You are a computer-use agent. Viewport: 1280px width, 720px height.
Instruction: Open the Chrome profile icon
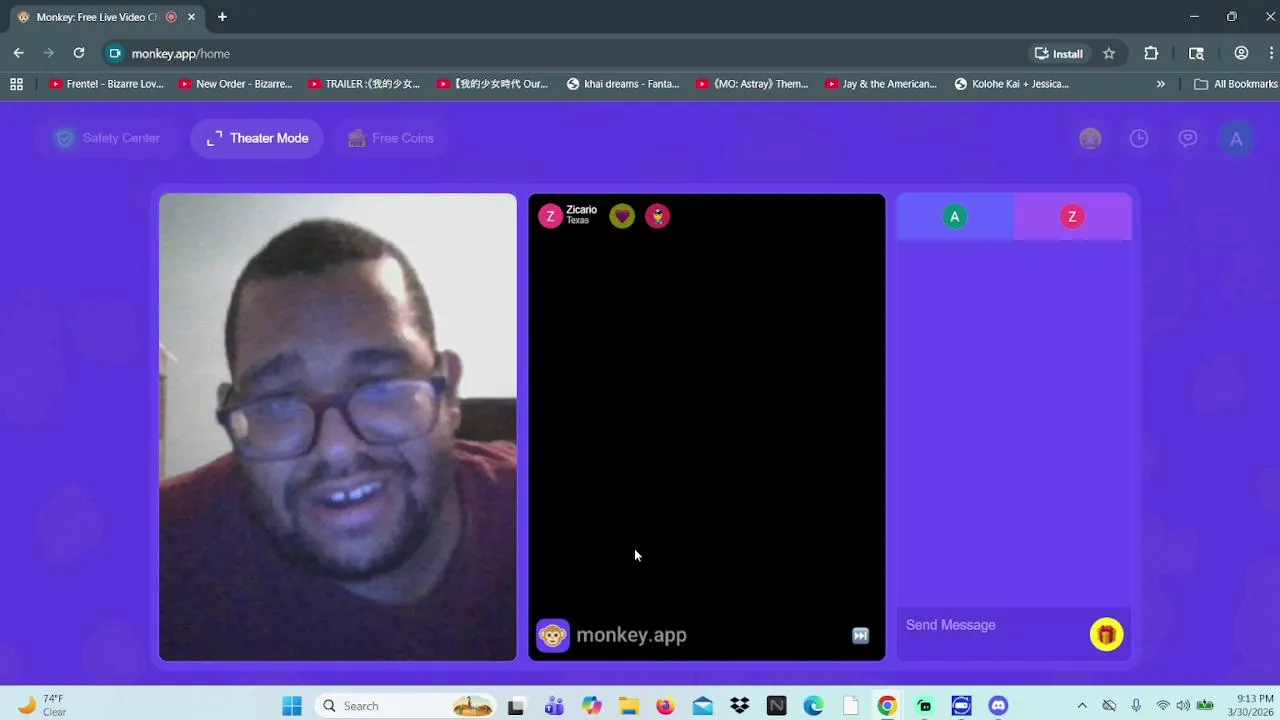pyautogui.click(x=1241, y=54)
